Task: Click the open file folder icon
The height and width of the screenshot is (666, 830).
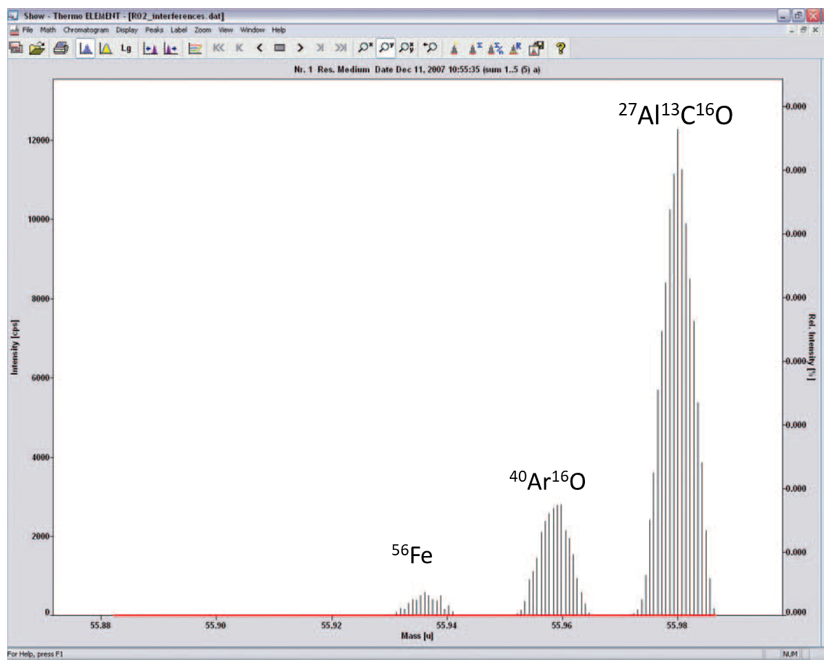Action: pyautogui.click(x=38, y=47)
